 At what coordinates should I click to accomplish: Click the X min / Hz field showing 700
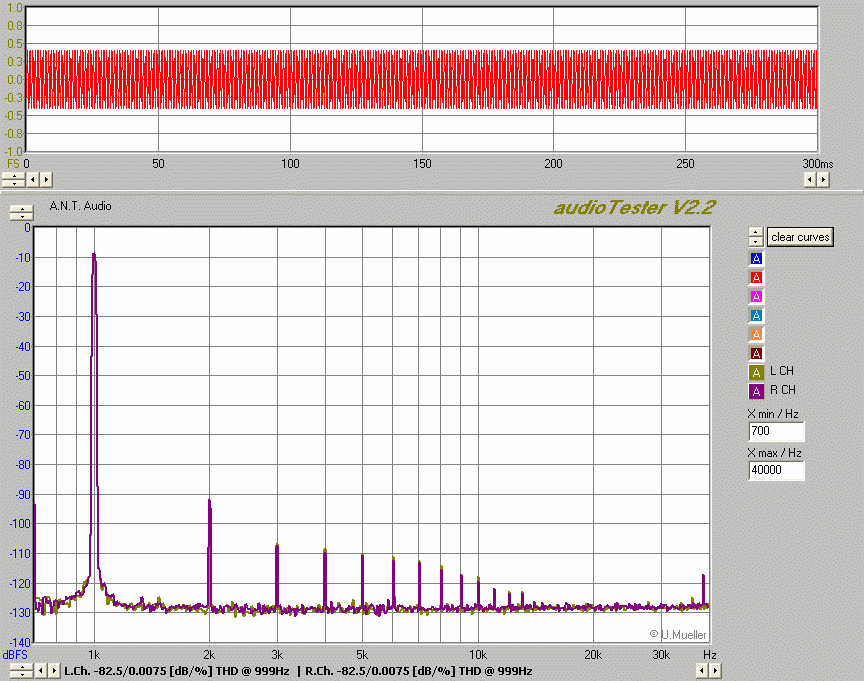click(x=776, y=431)
